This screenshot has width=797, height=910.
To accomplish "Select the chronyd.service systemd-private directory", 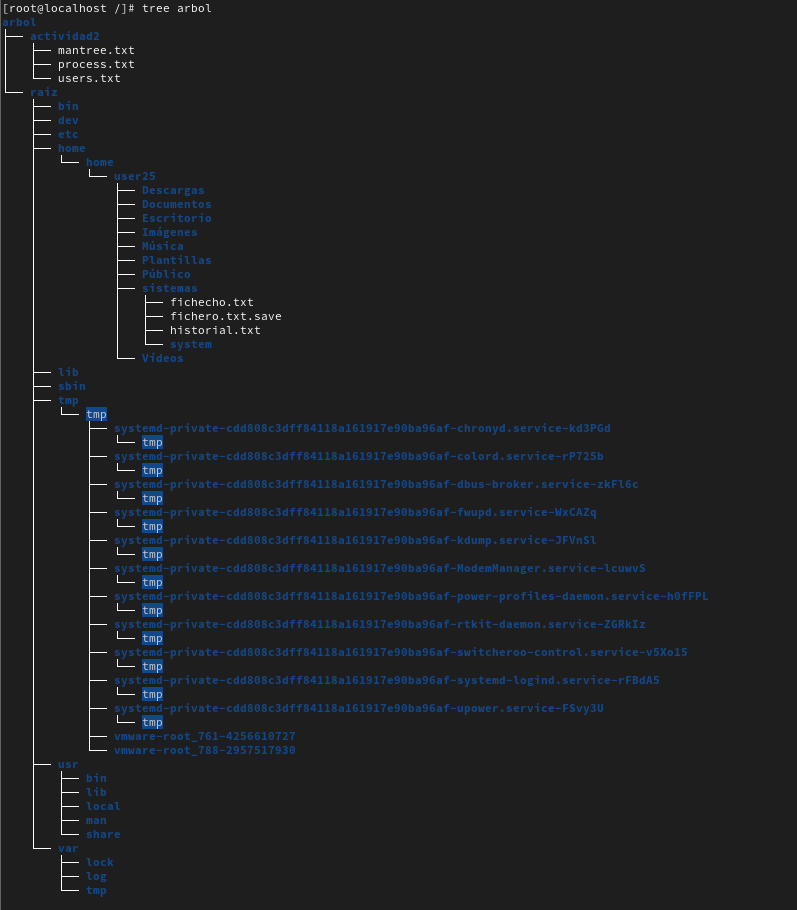I will pyautogui.click(x=362, y=428).
